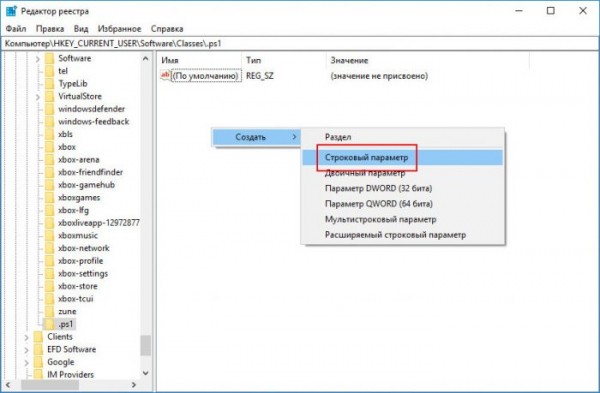This screenshot has height=393, width=600.
Task: Click the EFD Software folder icon
Action: coord(38,349)
